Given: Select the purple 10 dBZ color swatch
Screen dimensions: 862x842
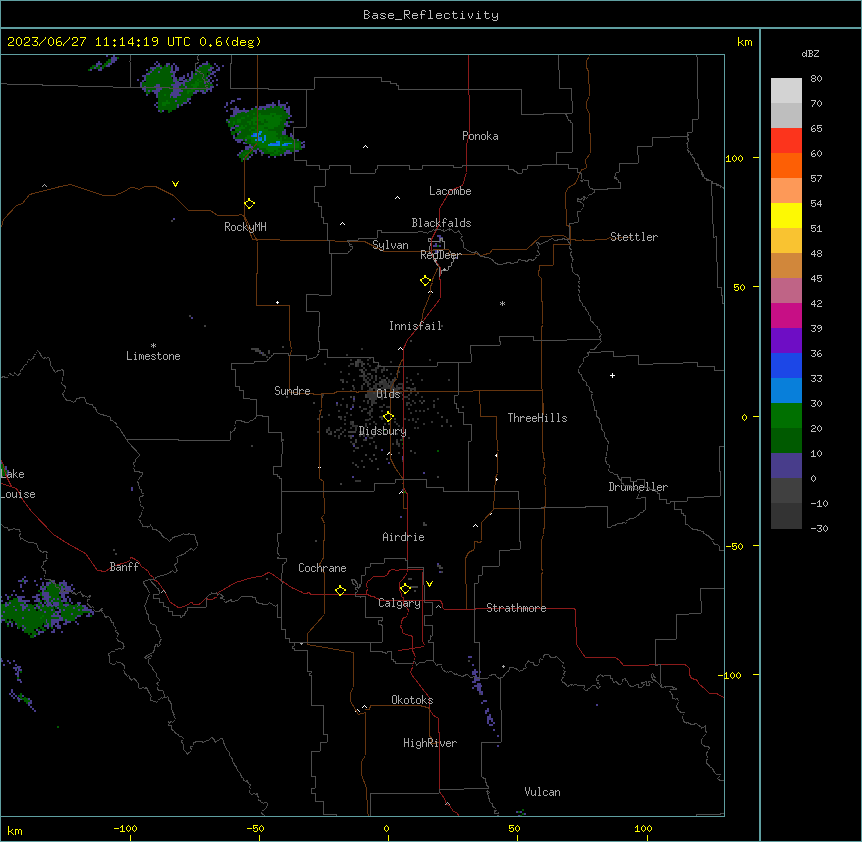Looking at the screenshot, I should (x=786, y=466).
